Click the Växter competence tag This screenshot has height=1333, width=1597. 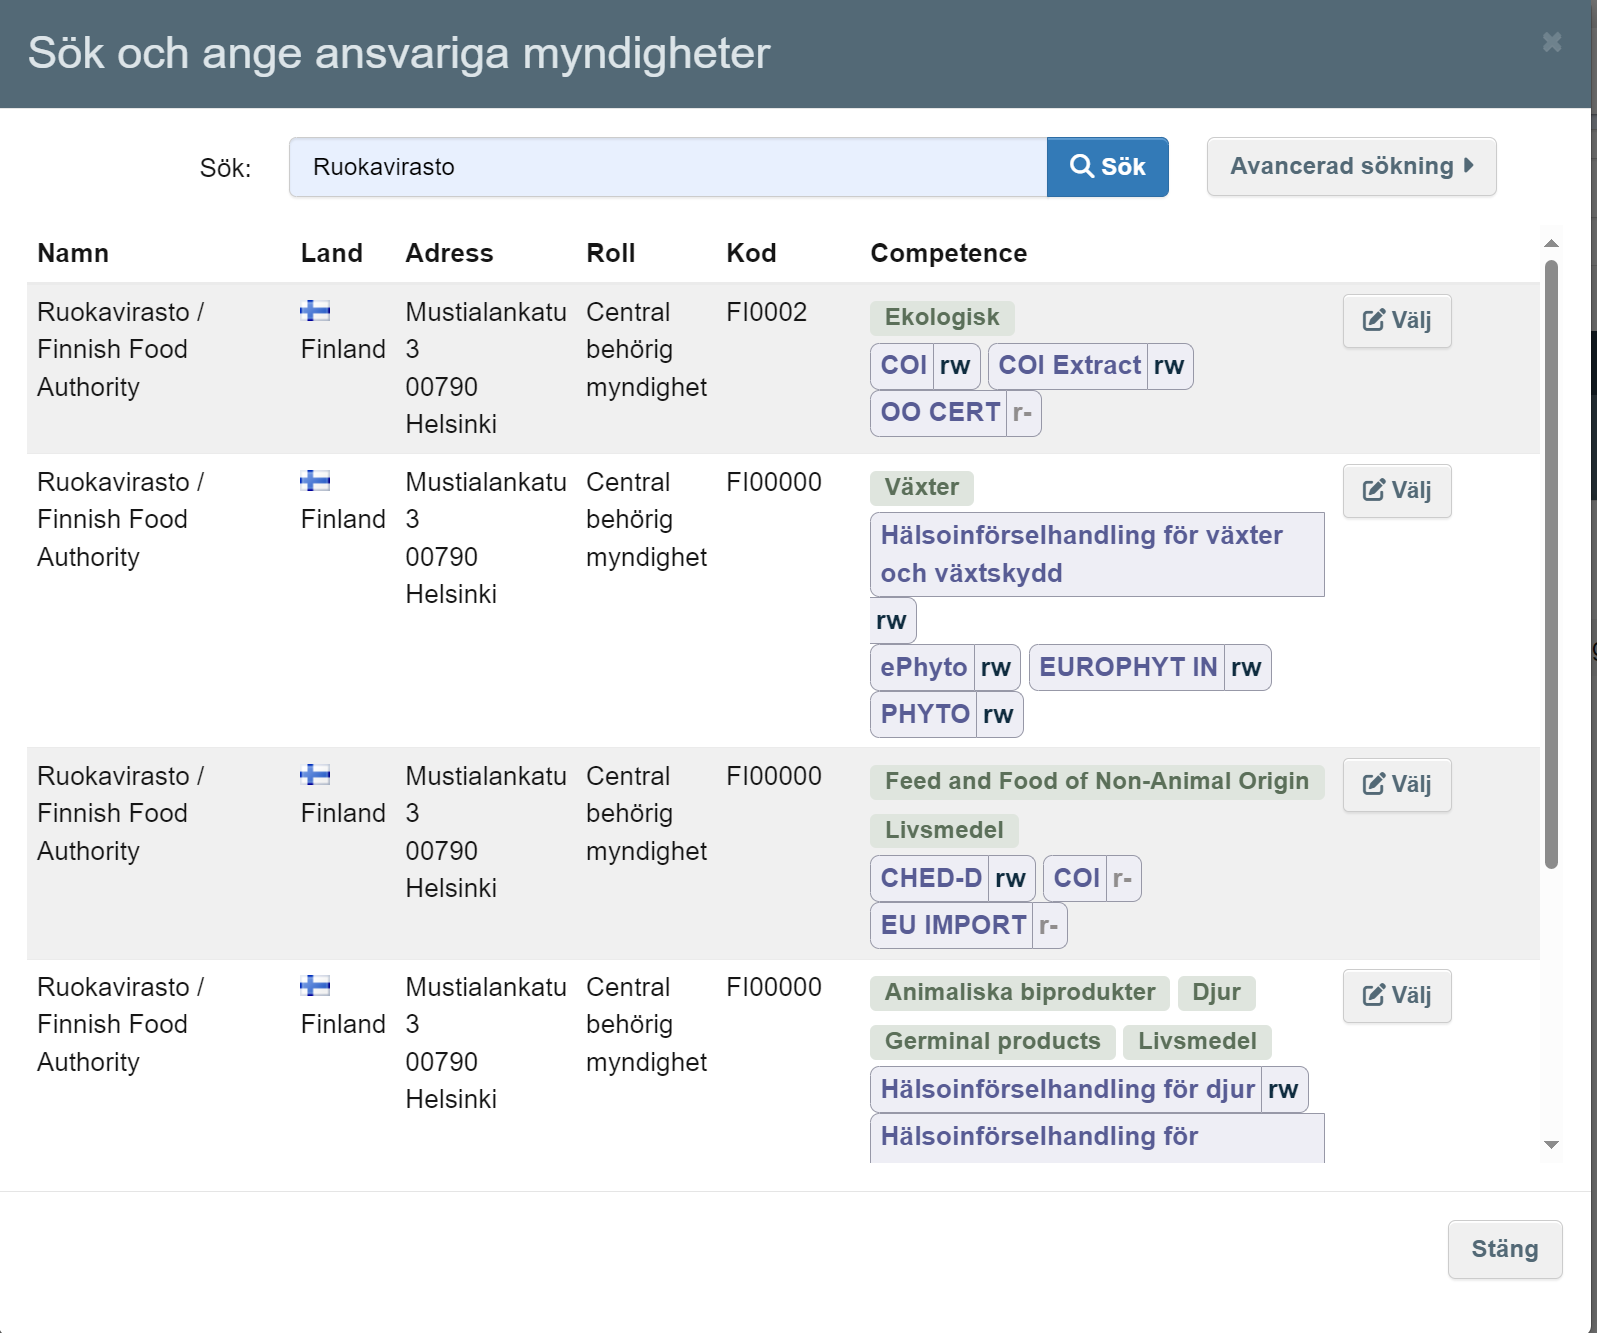(x=921, y=488)
